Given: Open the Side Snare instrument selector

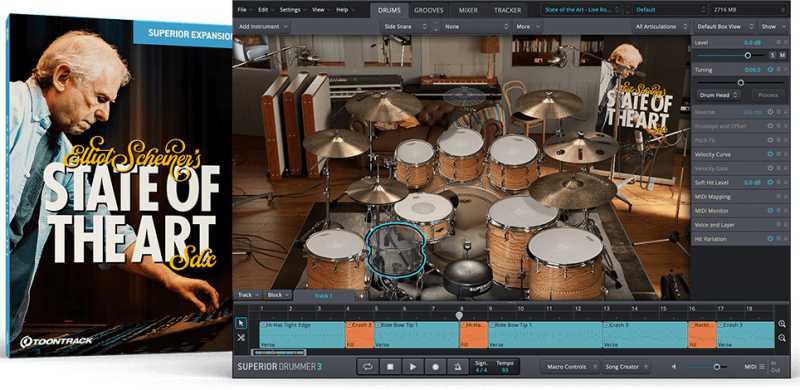Looking at the screenshot, I should (x=407, y=26).
